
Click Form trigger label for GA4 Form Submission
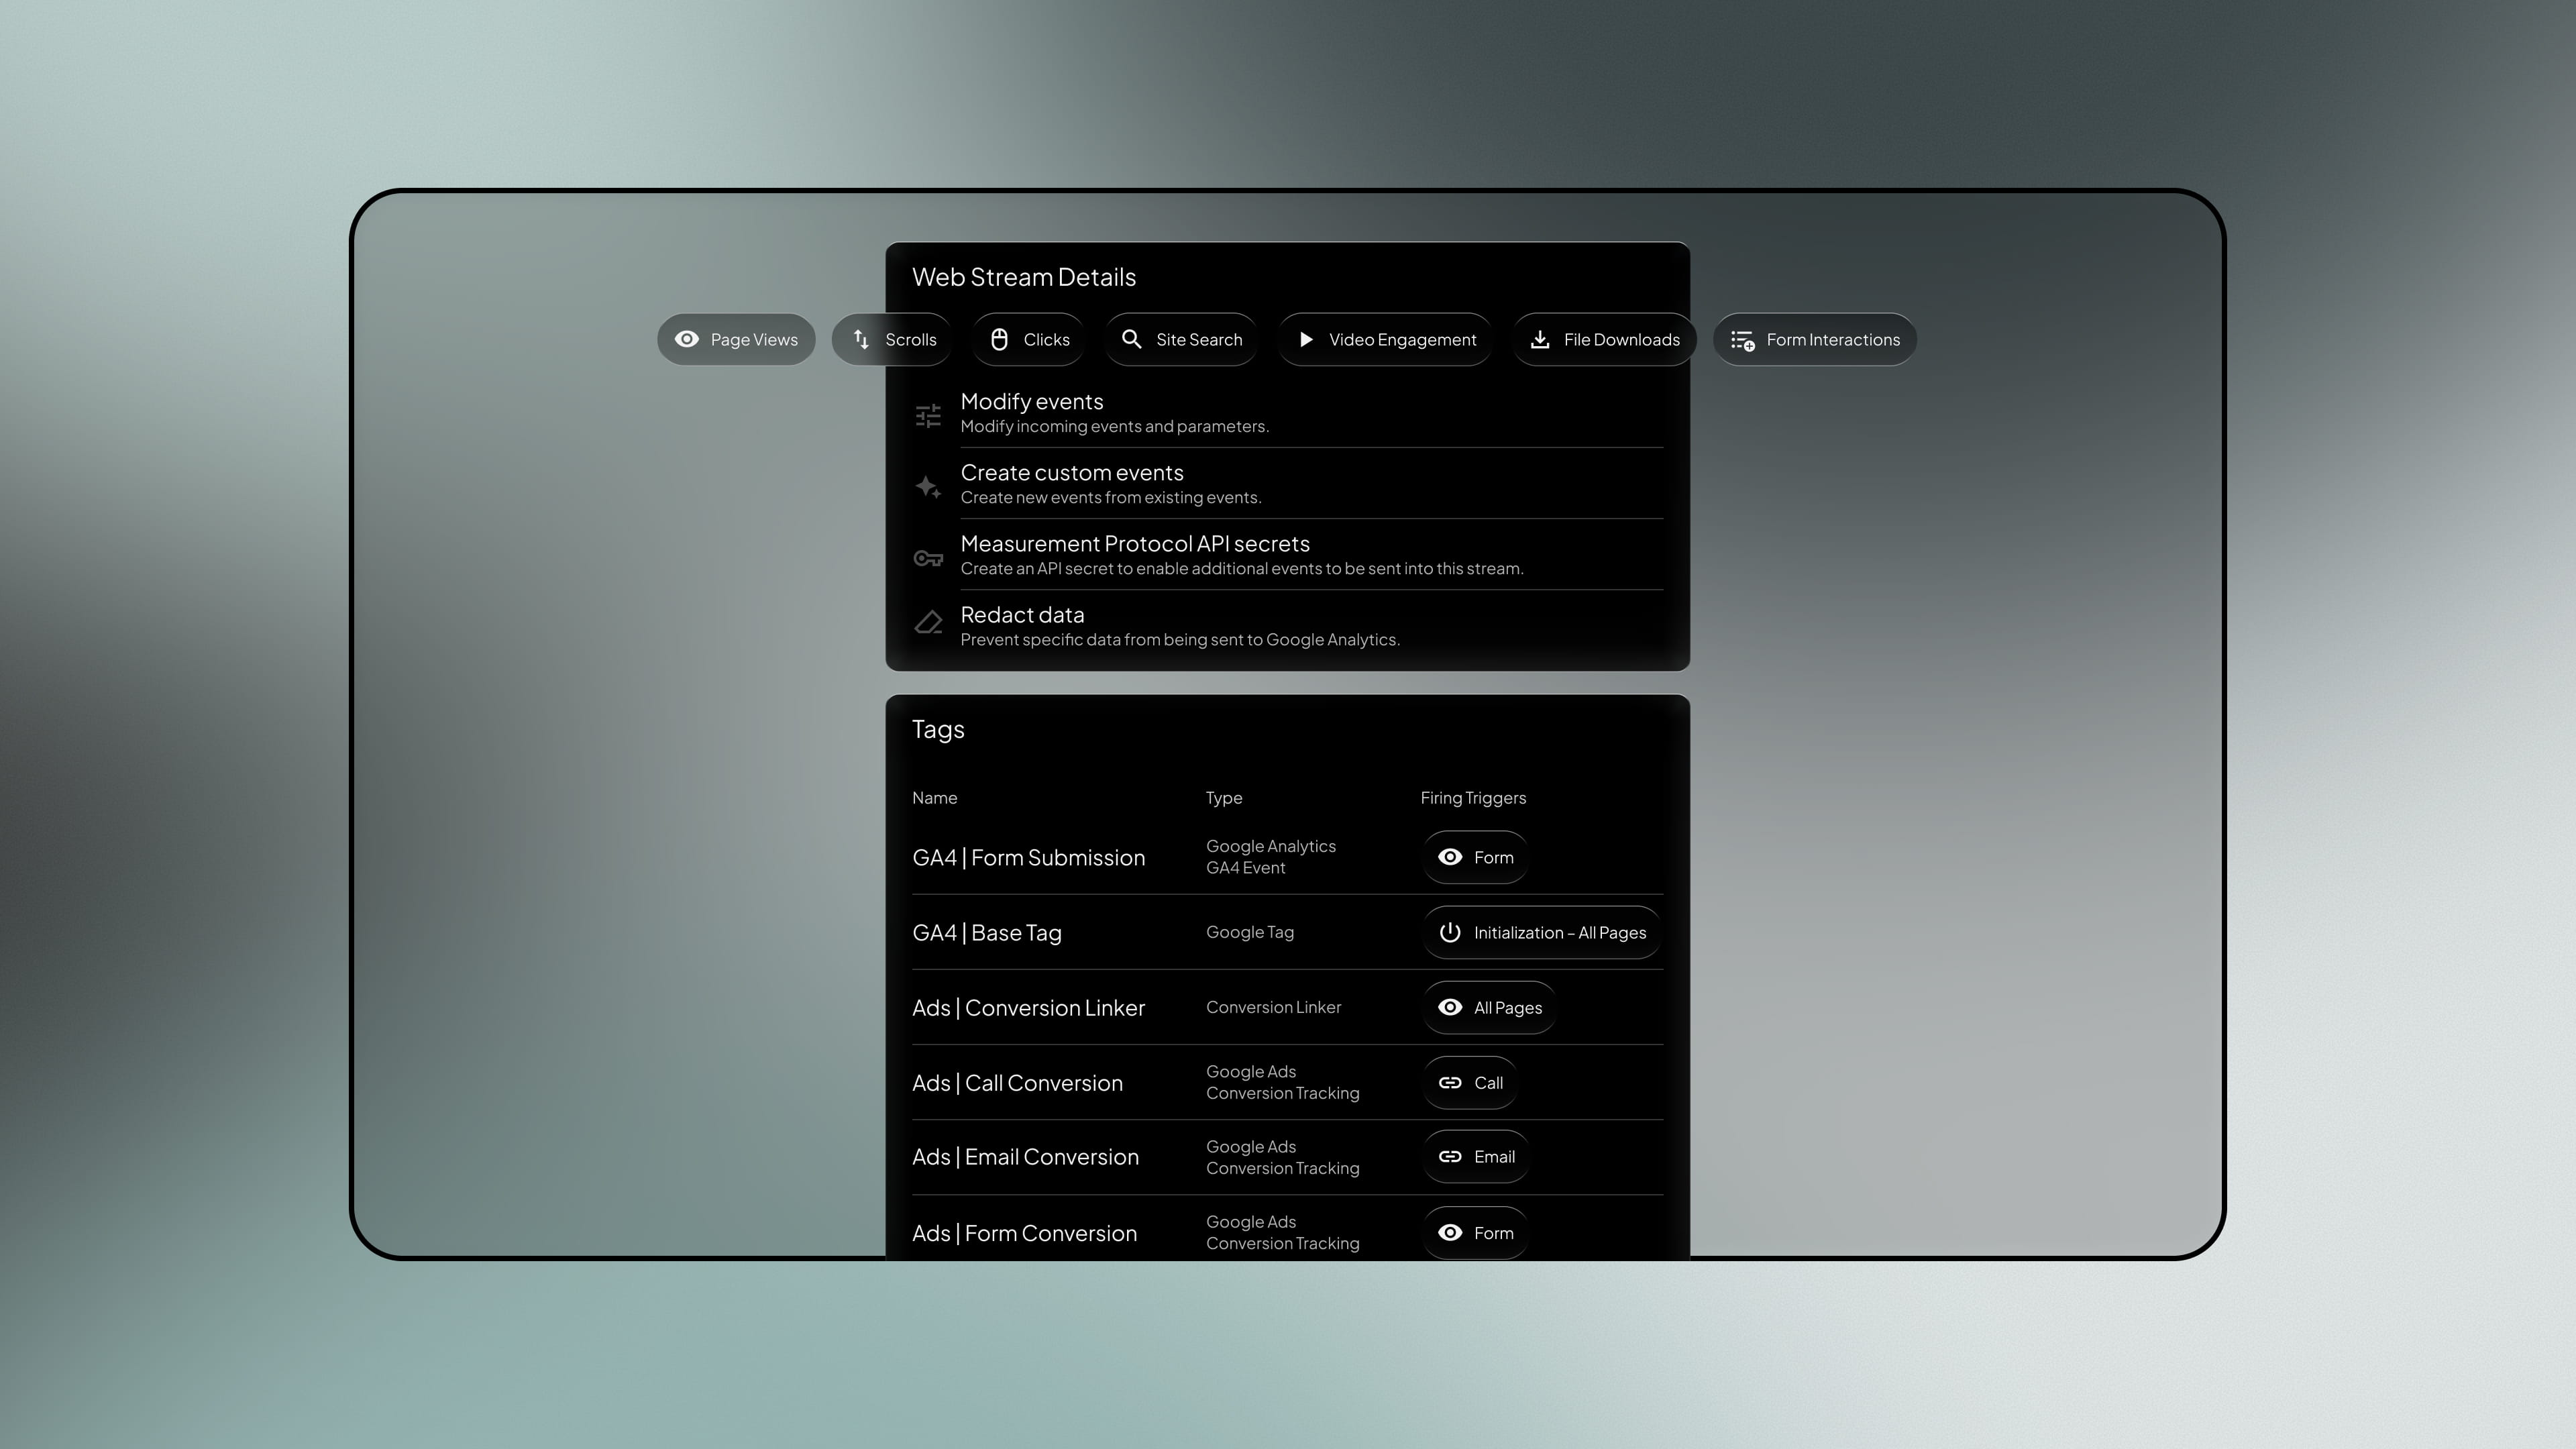coord(1494,857)
